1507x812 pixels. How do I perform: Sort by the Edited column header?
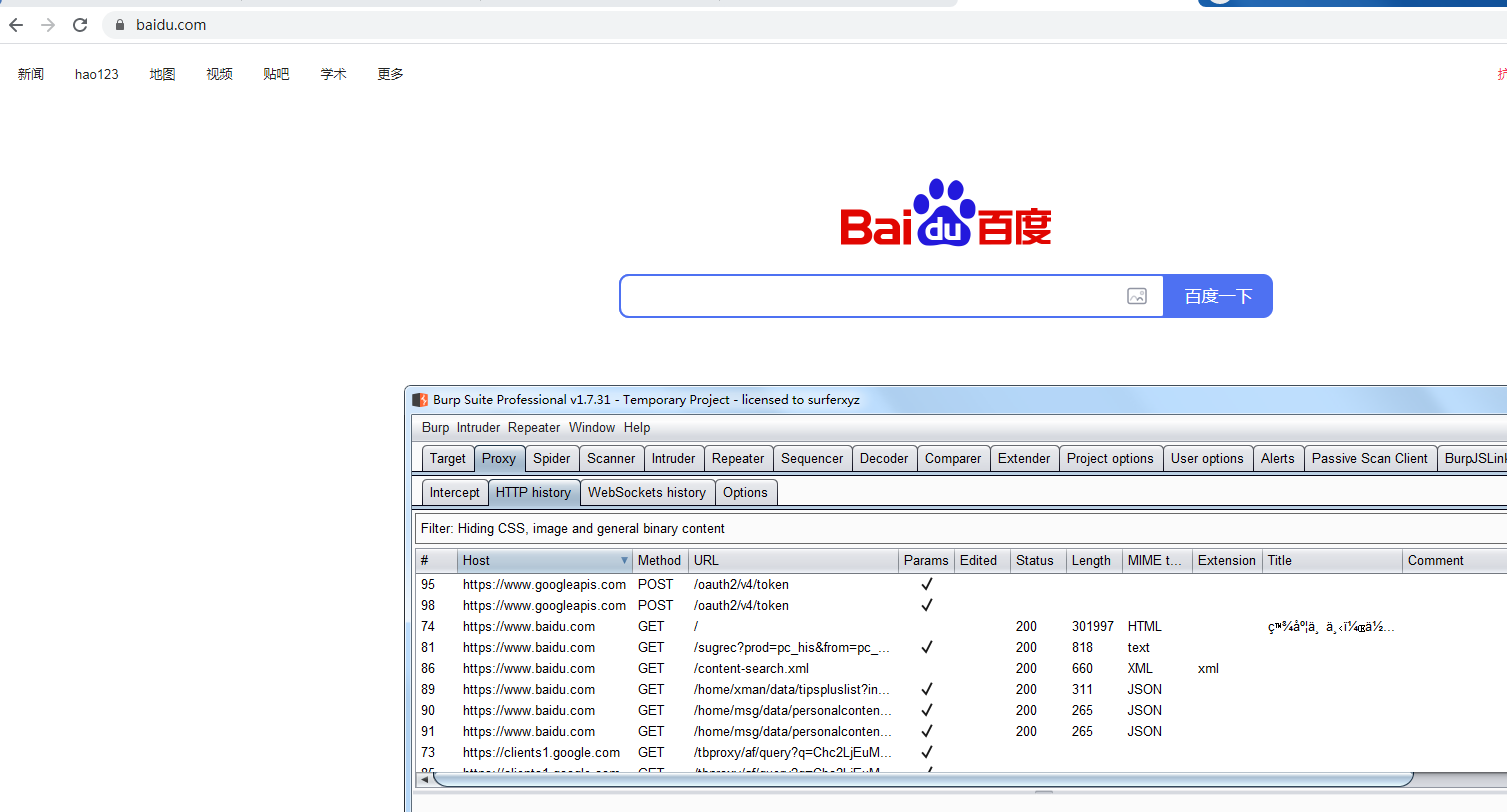982,560
